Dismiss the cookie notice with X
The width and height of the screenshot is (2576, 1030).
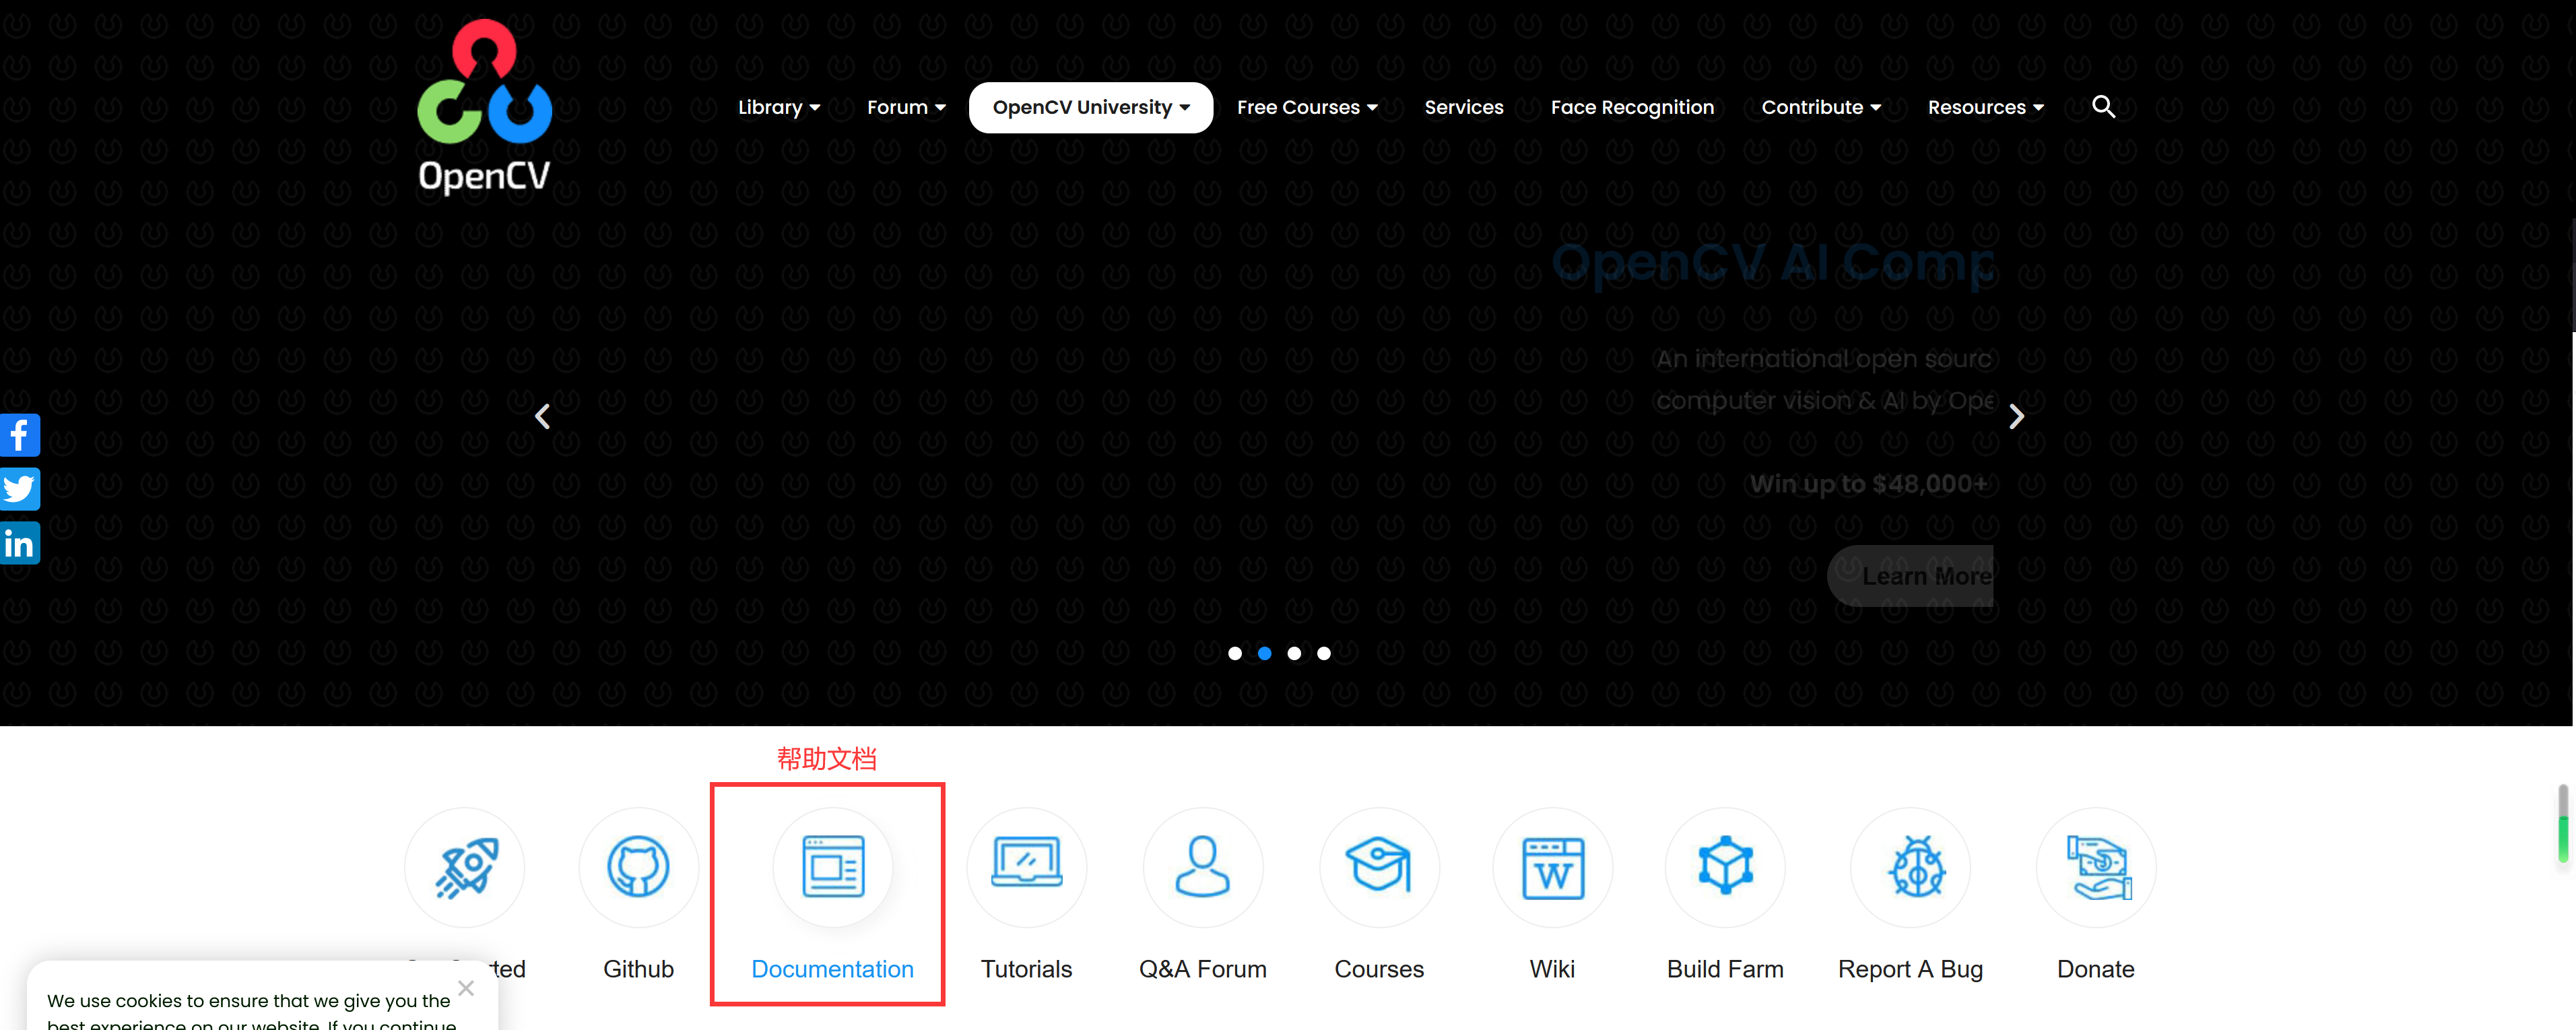point(466,988)
